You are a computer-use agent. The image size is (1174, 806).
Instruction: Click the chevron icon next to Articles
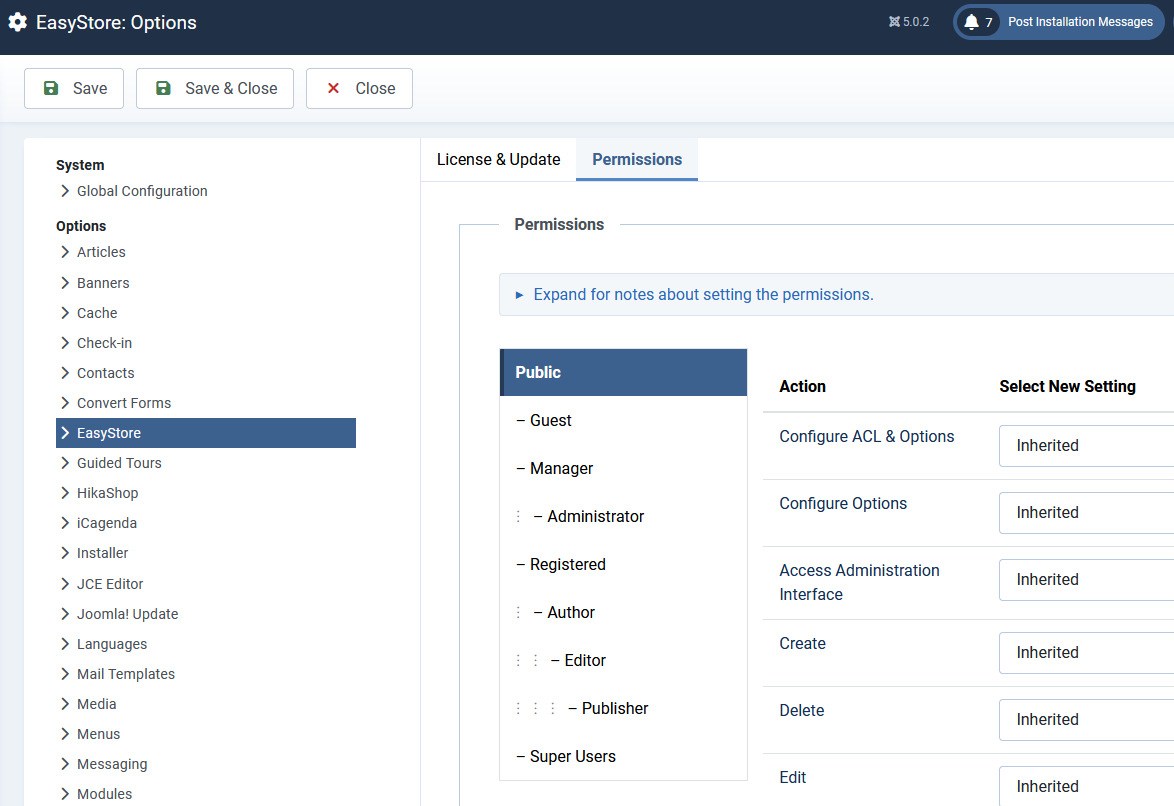pyautogui.click(x=65, y=252)
